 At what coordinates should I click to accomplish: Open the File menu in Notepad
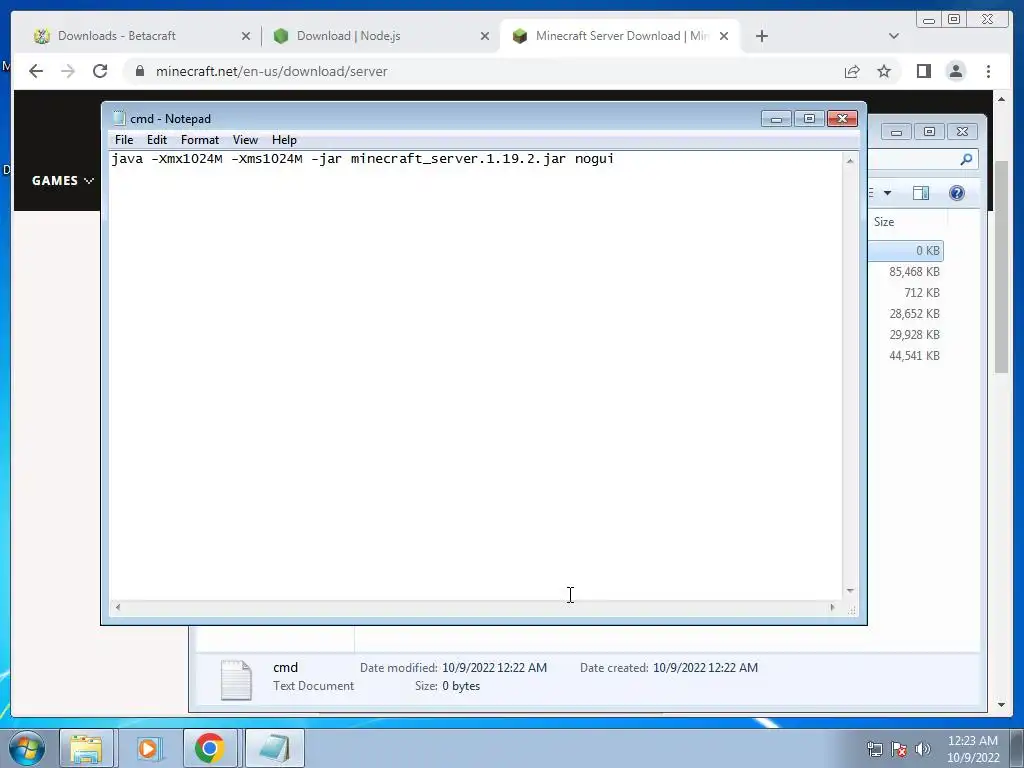point(123,140)
